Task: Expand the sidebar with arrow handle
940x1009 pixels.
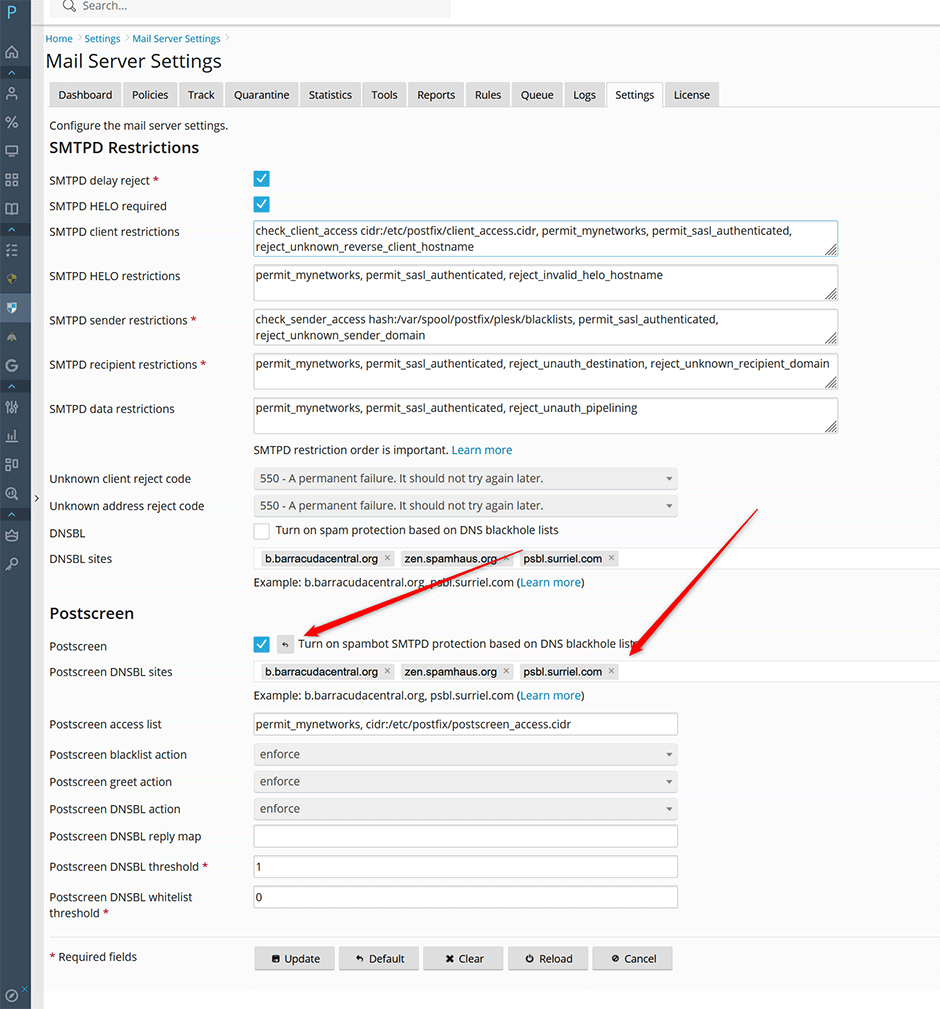Action: point(37,498)
